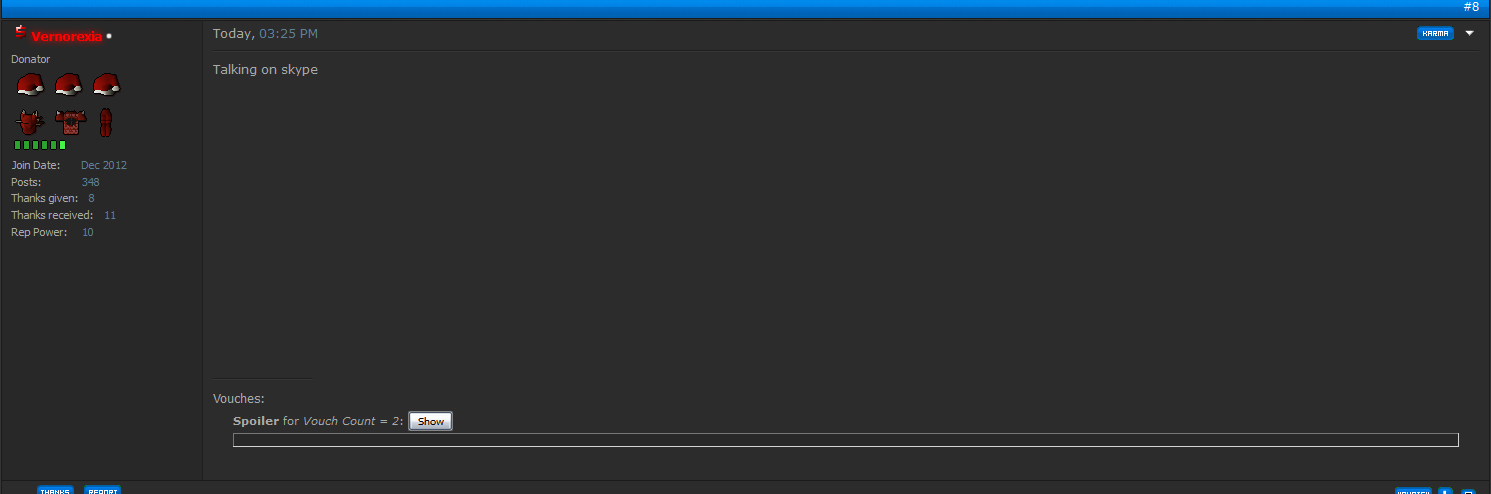
Task: Click the dragon helmet icon
Action: click(30, 123)
